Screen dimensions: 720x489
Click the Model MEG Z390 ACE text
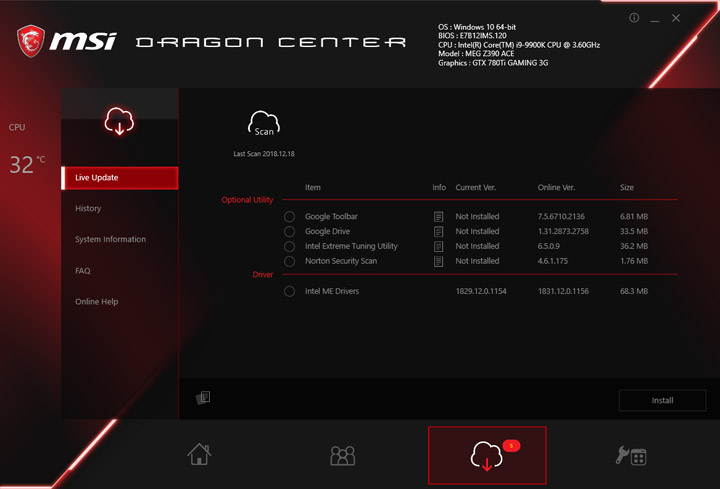point(476,54)
